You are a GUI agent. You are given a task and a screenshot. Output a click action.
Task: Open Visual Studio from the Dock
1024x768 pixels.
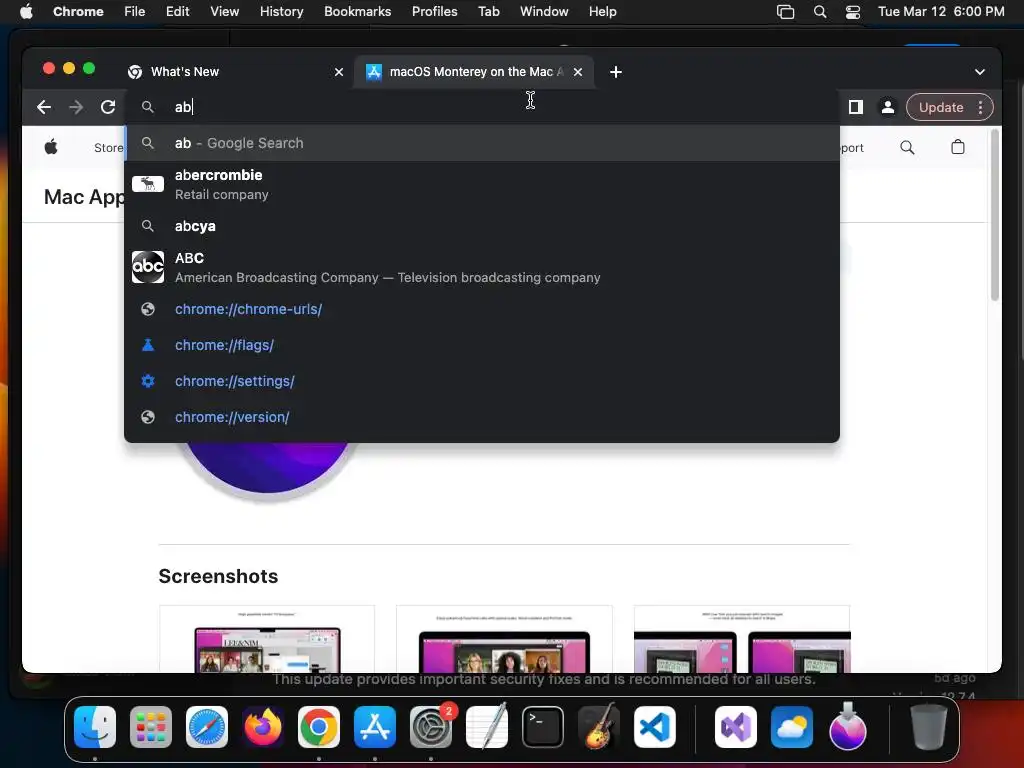click(736, 727)
